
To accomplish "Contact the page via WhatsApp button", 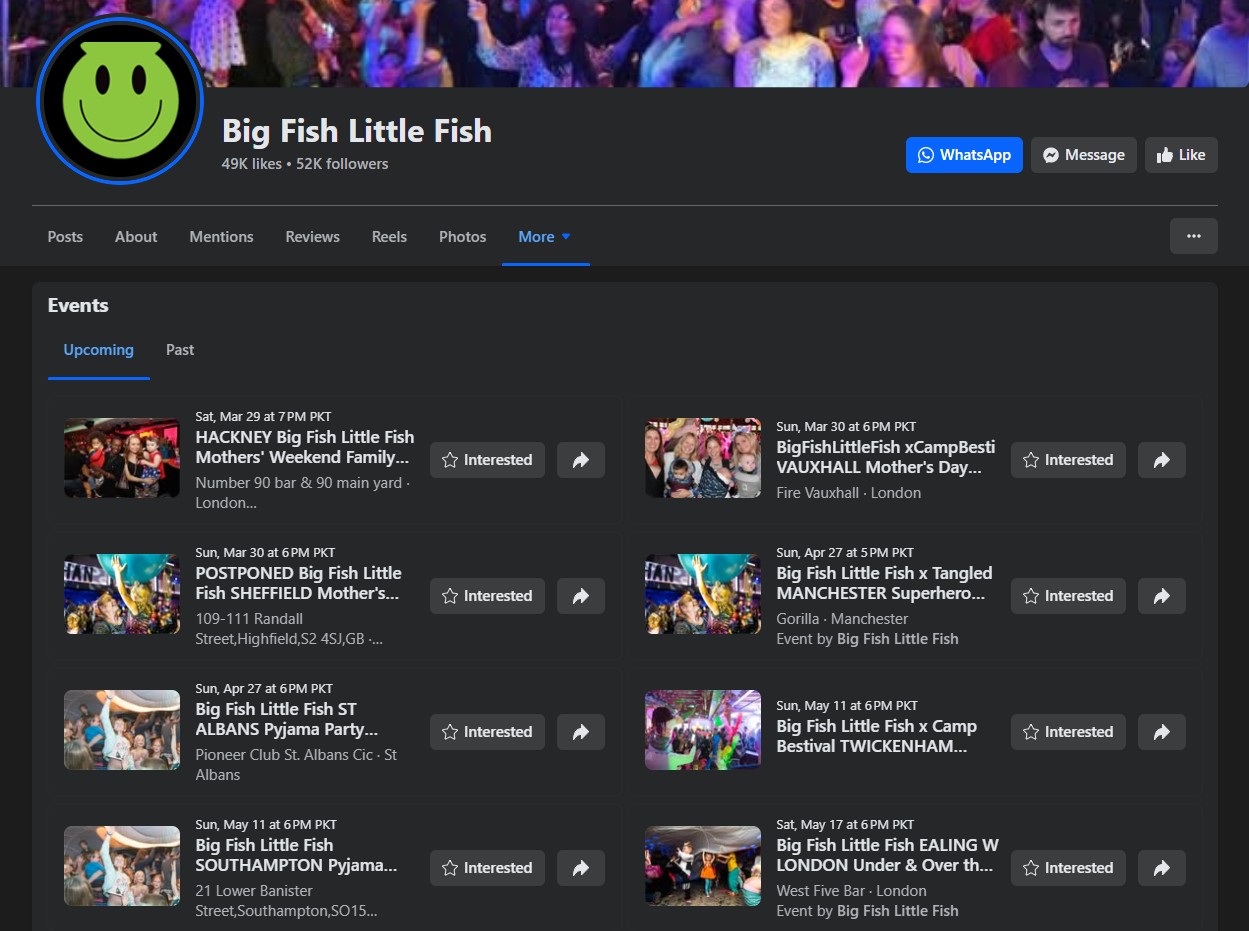I will point(964,155).
